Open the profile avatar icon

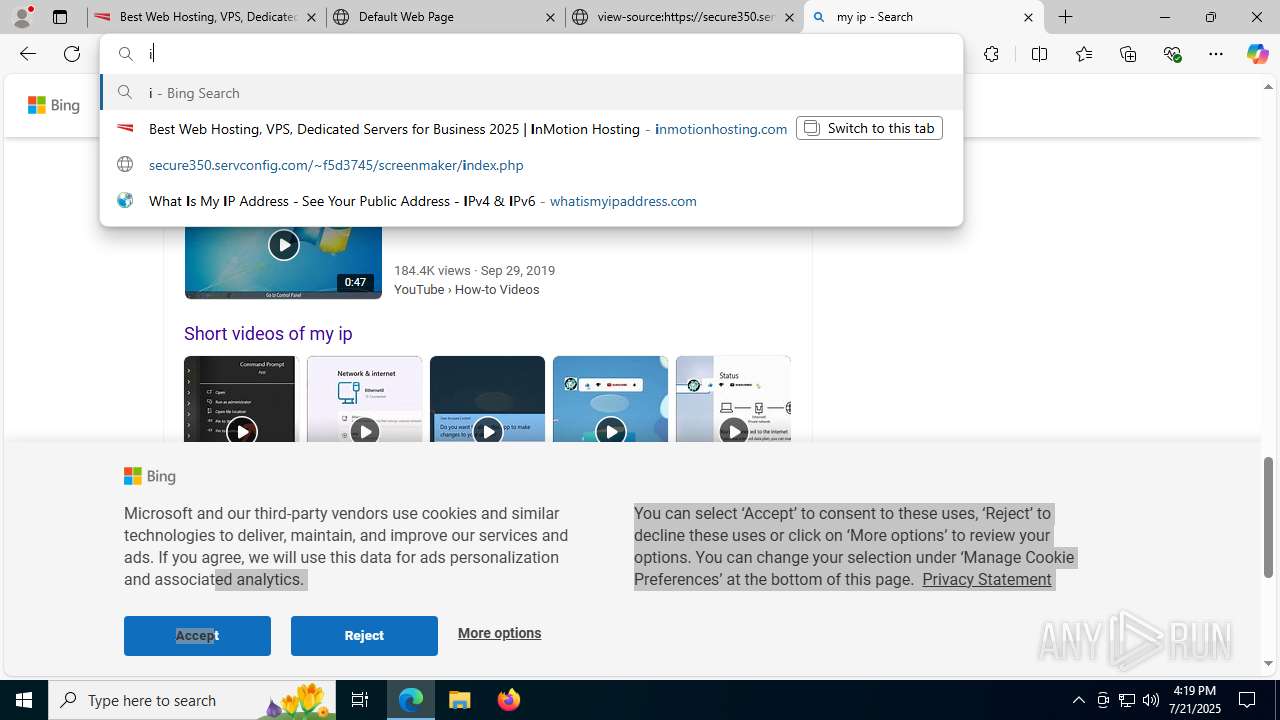(x=22, y=17)
